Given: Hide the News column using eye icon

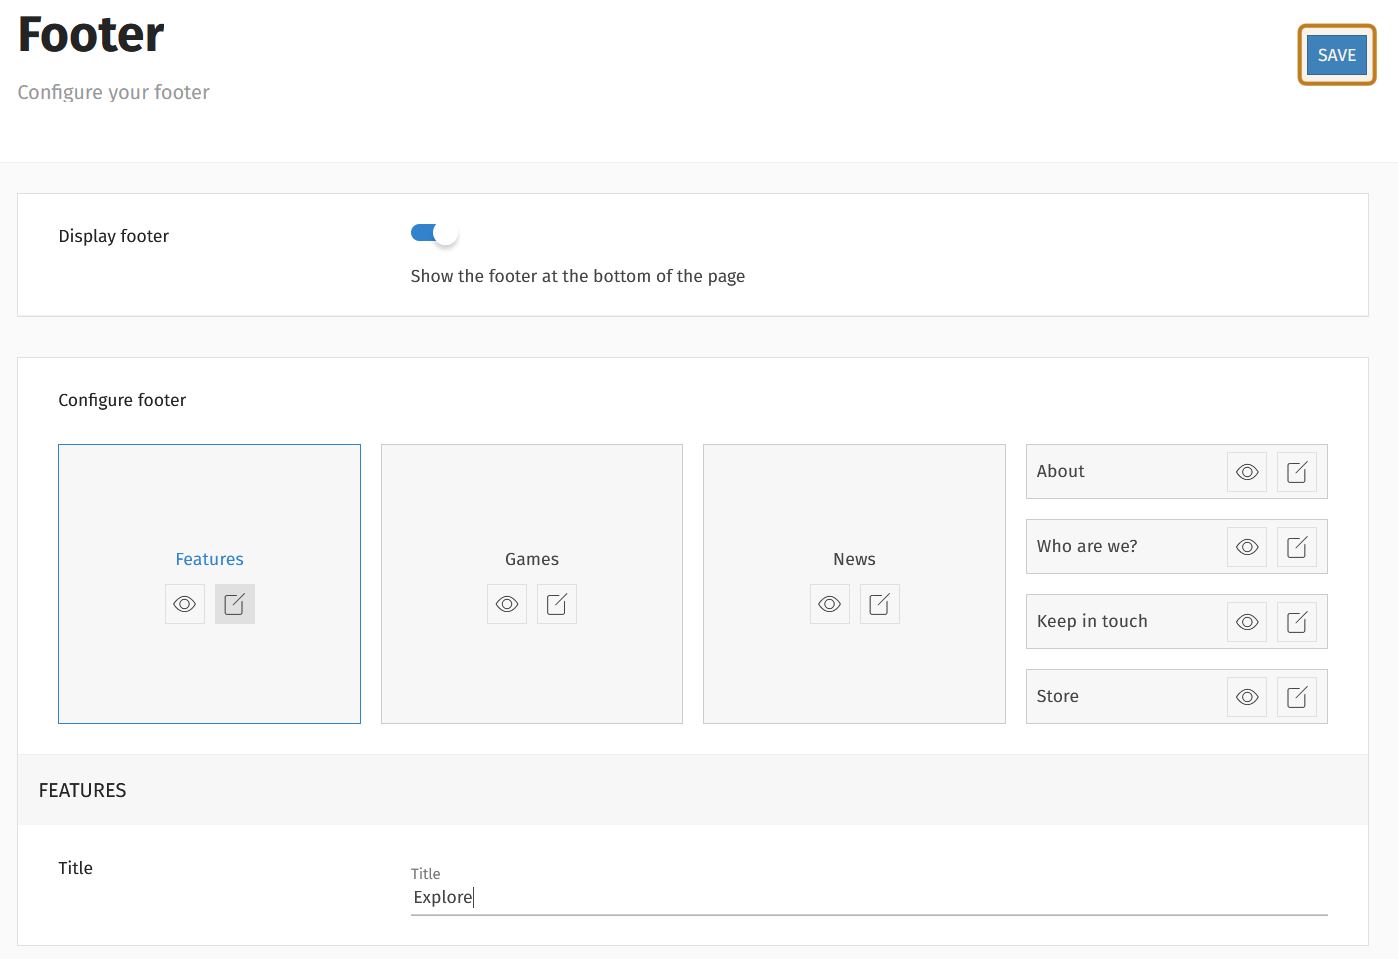Looking at the screenshot, I should pyautogui.click(x=829, y=604).
